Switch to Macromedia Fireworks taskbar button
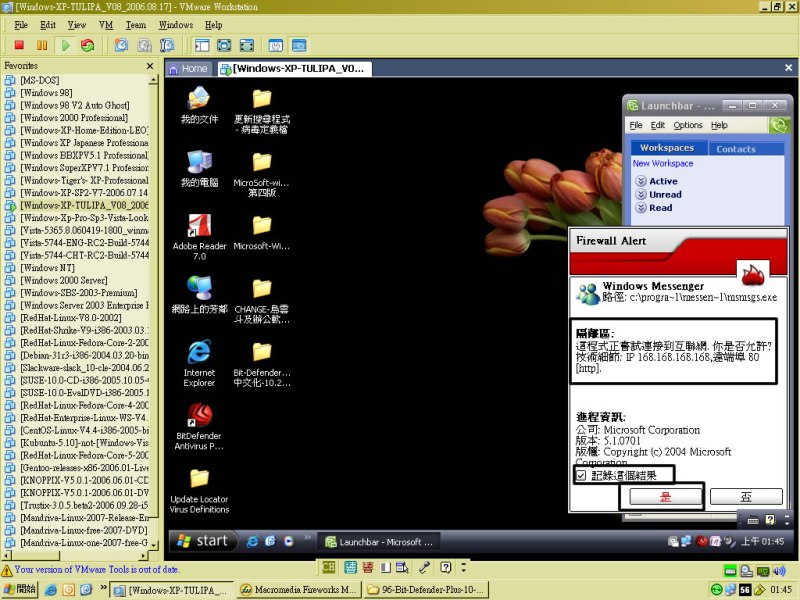The width and height of the screenshot is (800, 600). [x=298, y=590]
